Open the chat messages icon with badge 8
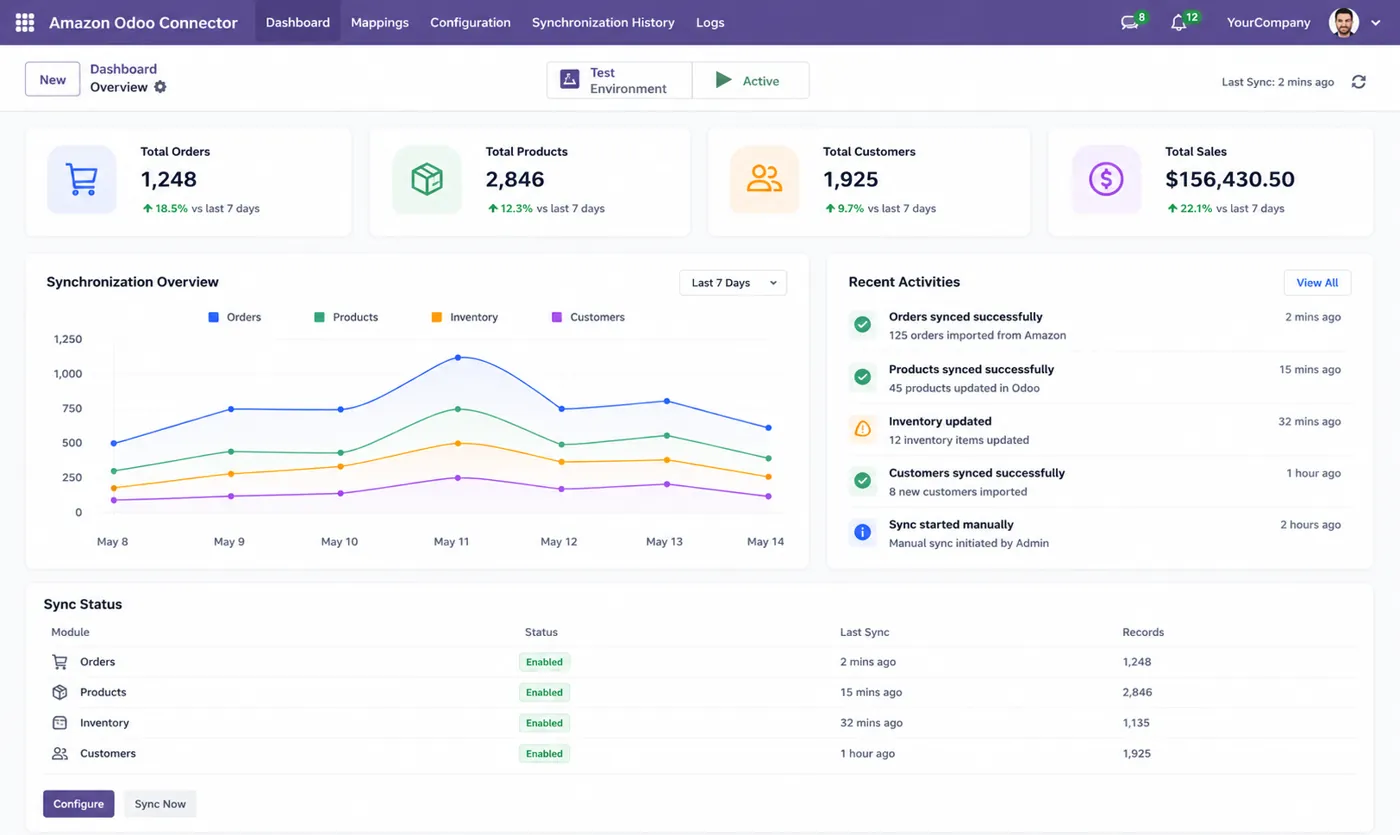This screenshot has height=835, width=1400. [x=1130, y=23]
